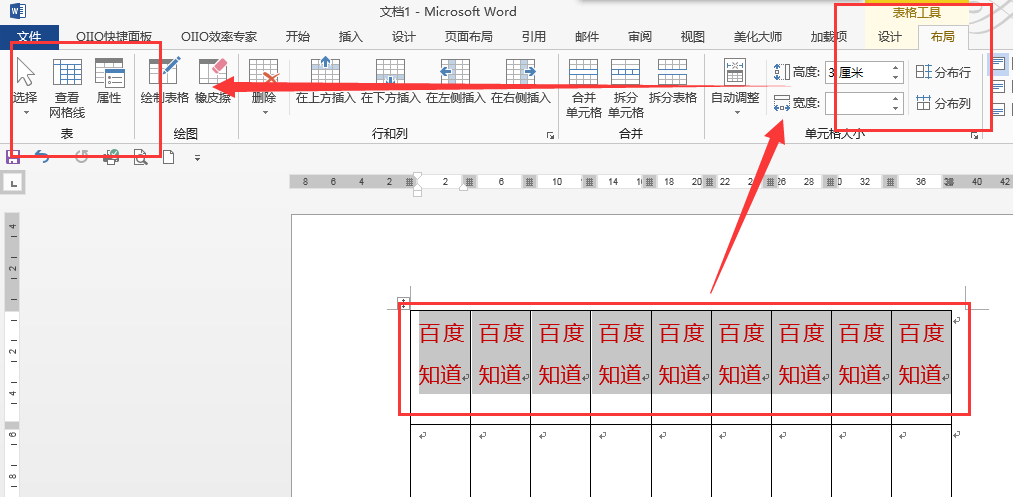Open the 选择 dropdown arrow
The height and width of the screenshot is (497, 1013).
click(26, 112)
